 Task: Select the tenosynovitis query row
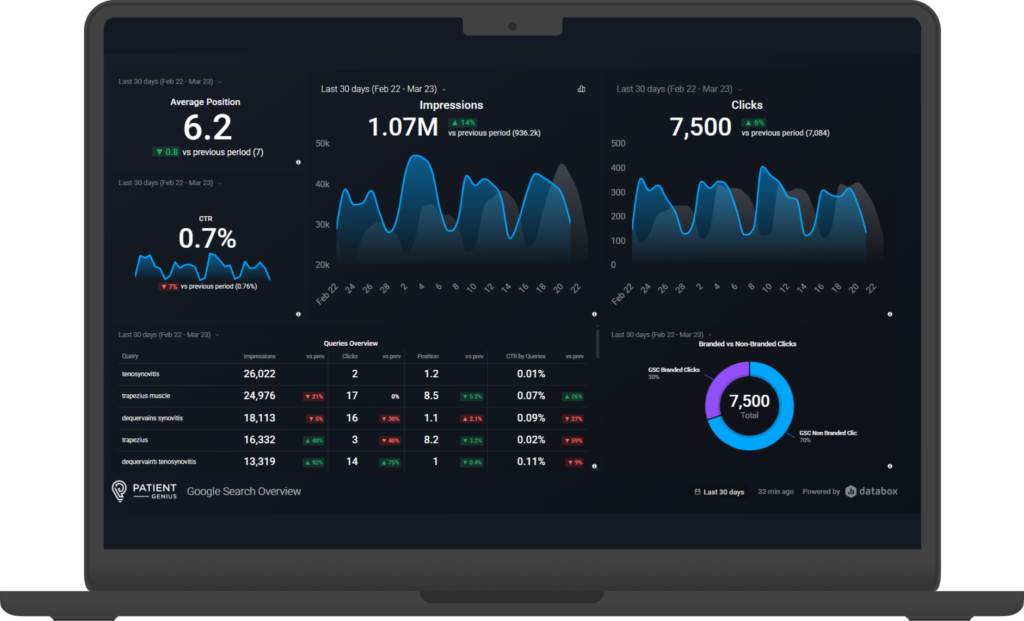click(141, 374)
